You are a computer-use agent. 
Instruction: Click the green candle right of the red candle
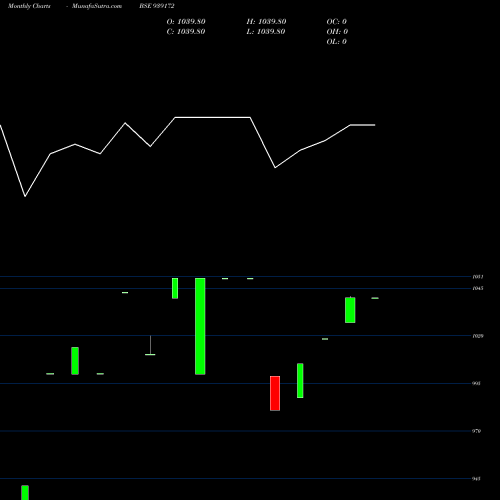[x=300, y=381]
